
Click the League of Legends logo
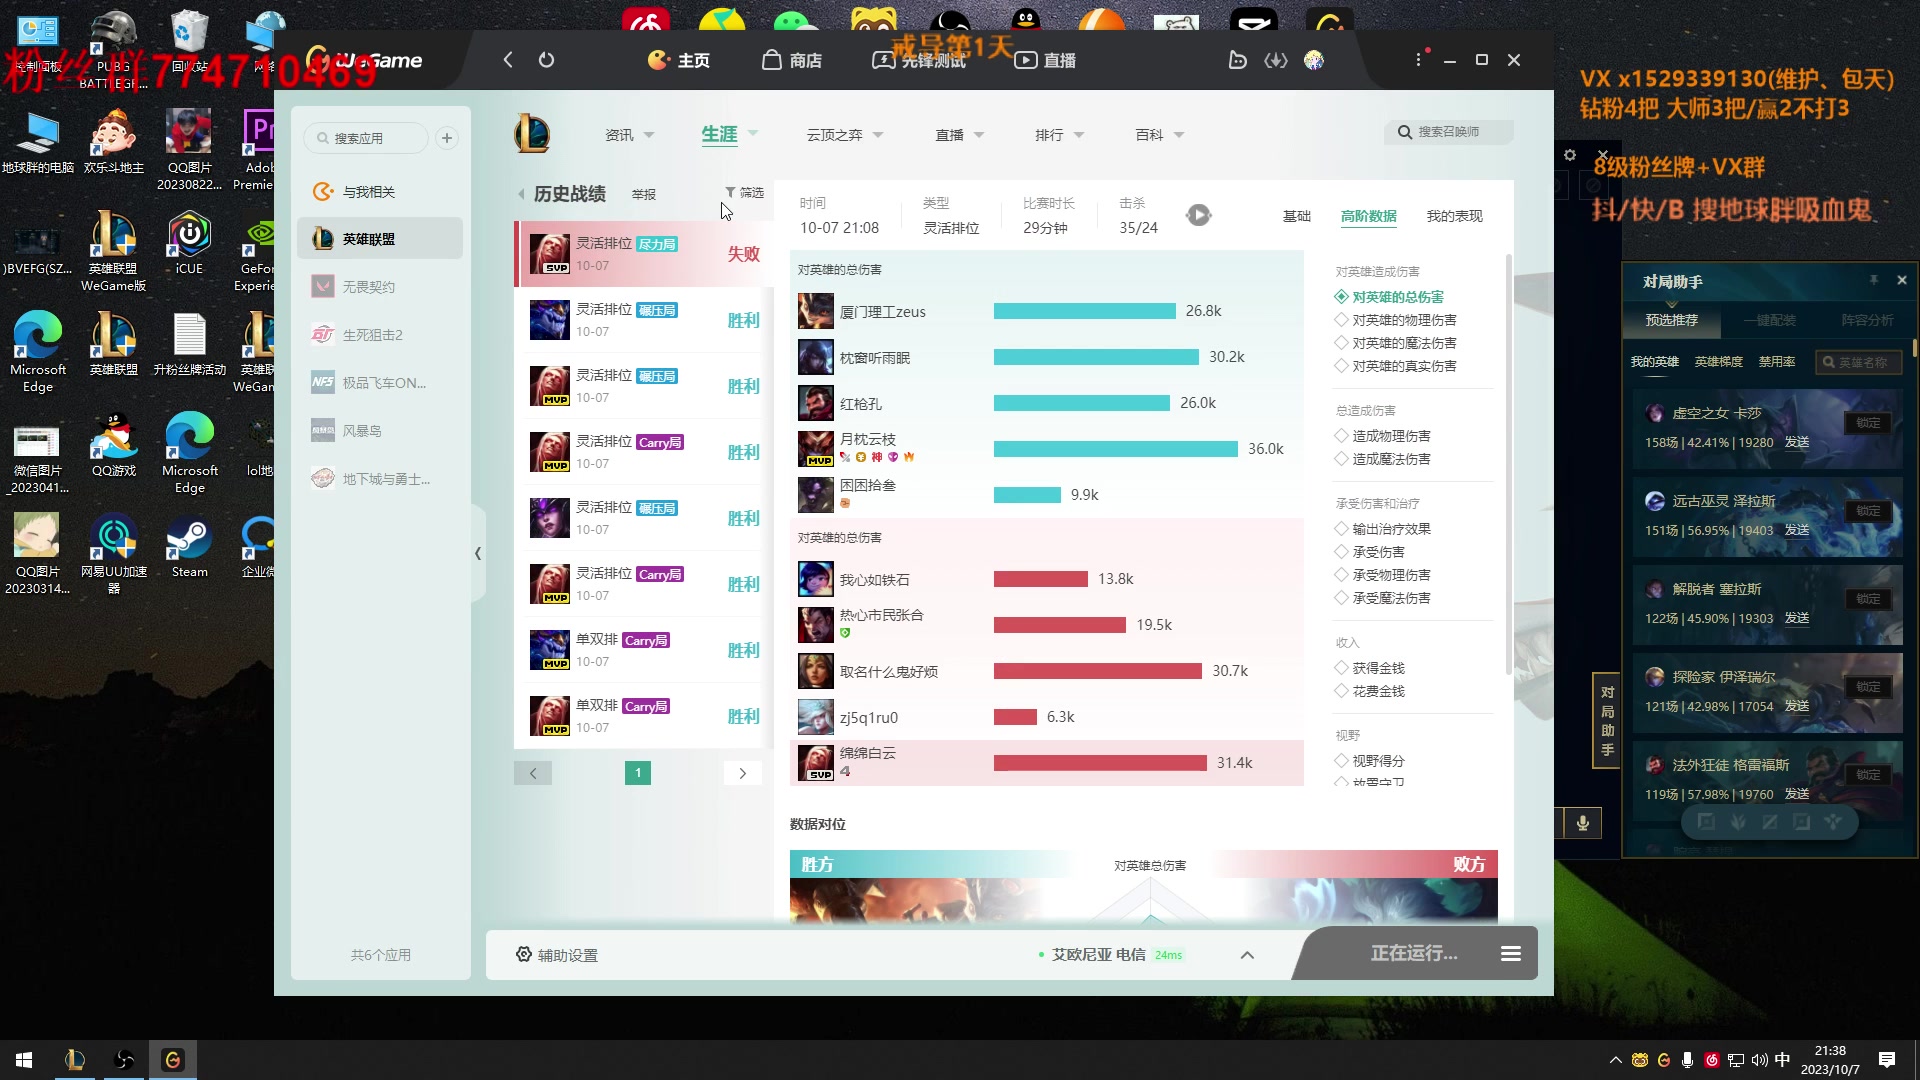point(532,134)
